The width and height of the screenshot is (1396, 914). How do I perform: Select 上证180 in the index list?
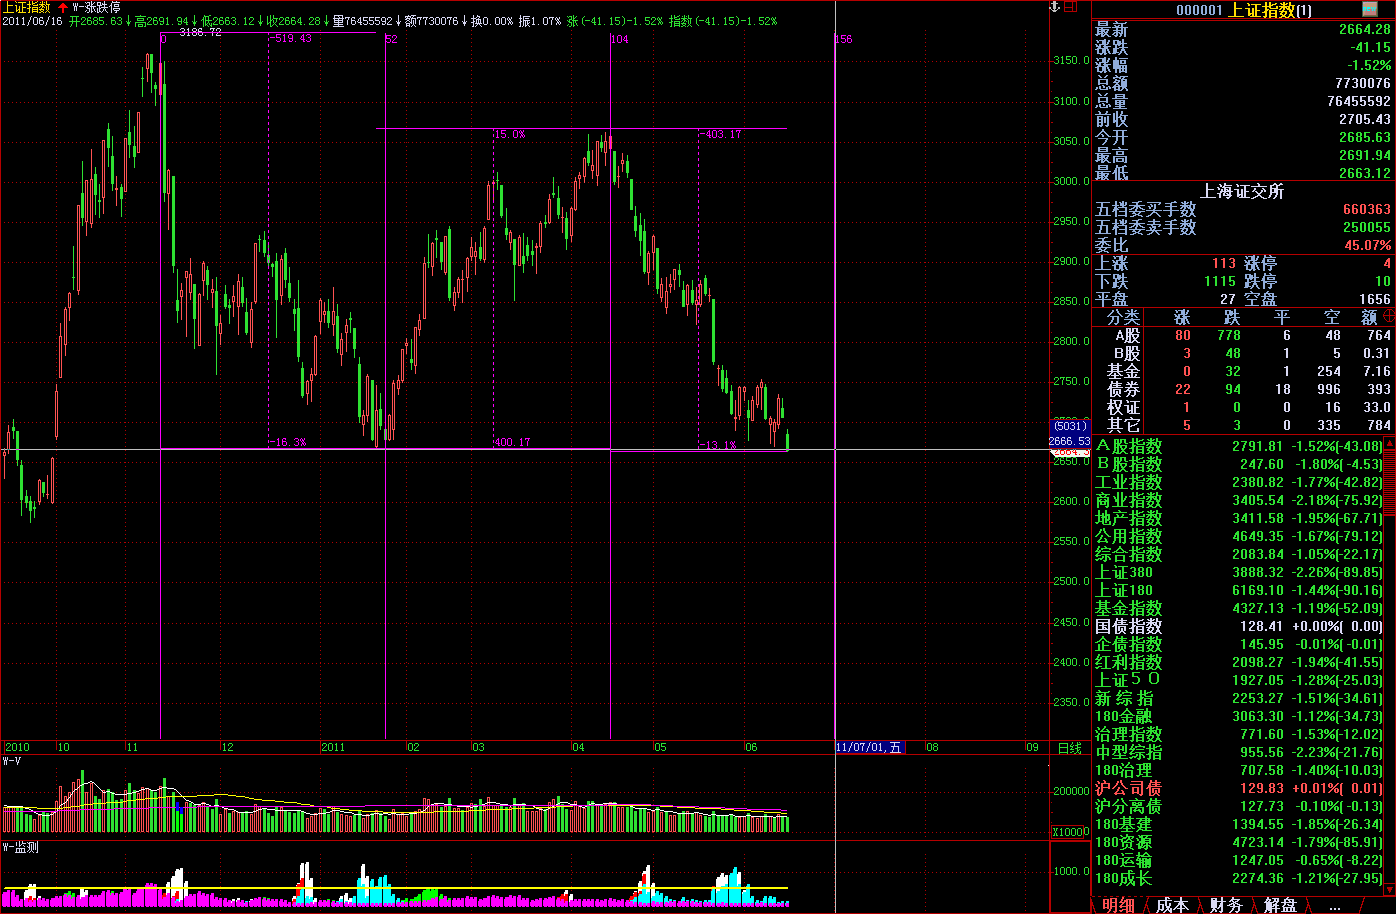1124,590
